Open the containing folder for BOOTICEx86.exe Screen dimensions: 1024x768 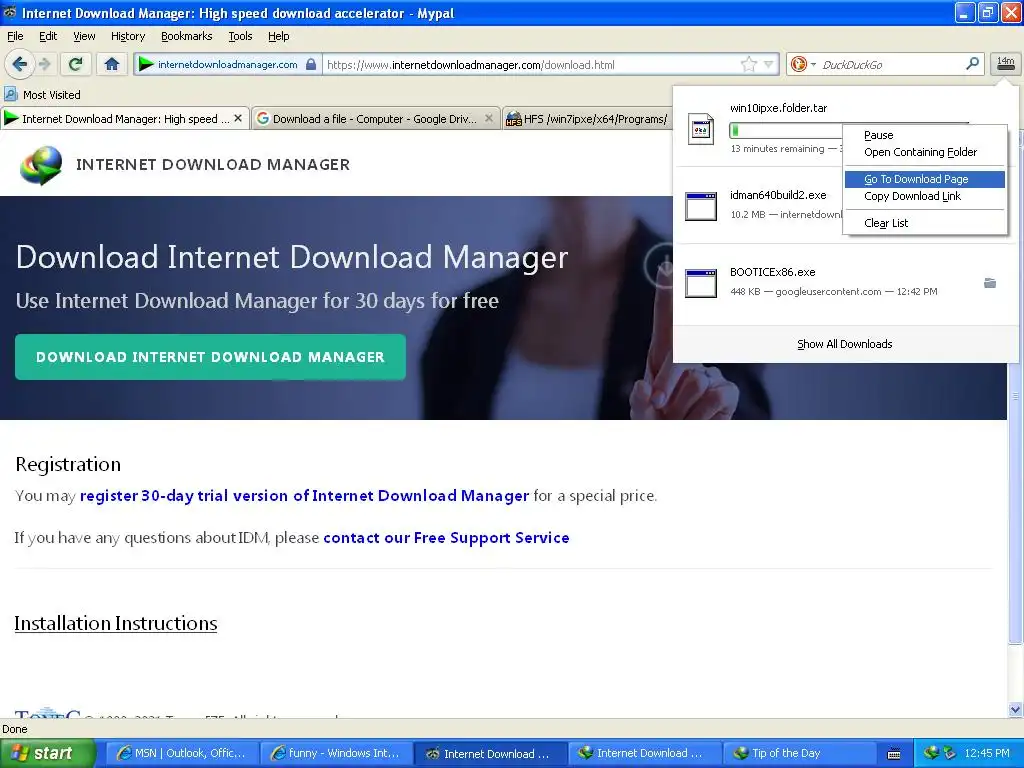click(x=990, y=283)
